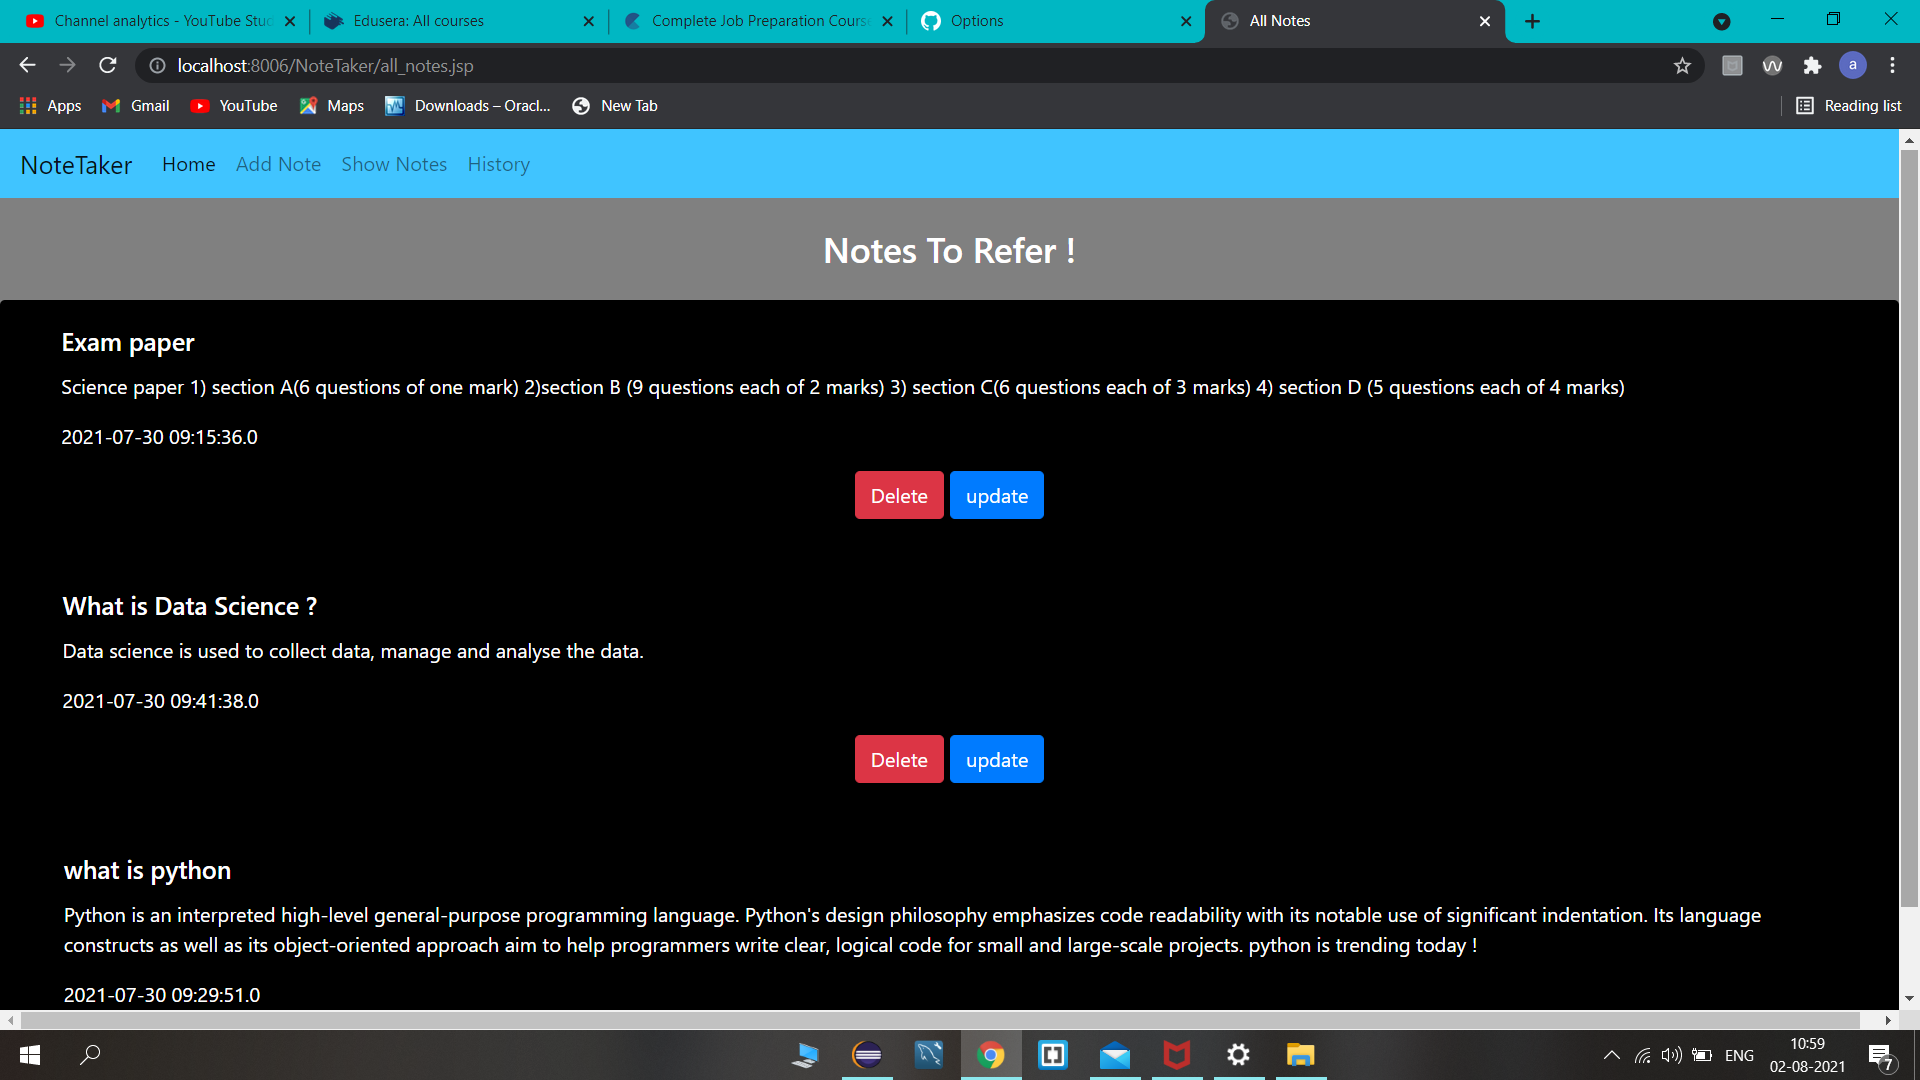Mute audio via the system tray speaker
1920x1080 pixels.
[x=1672, y=1055]
